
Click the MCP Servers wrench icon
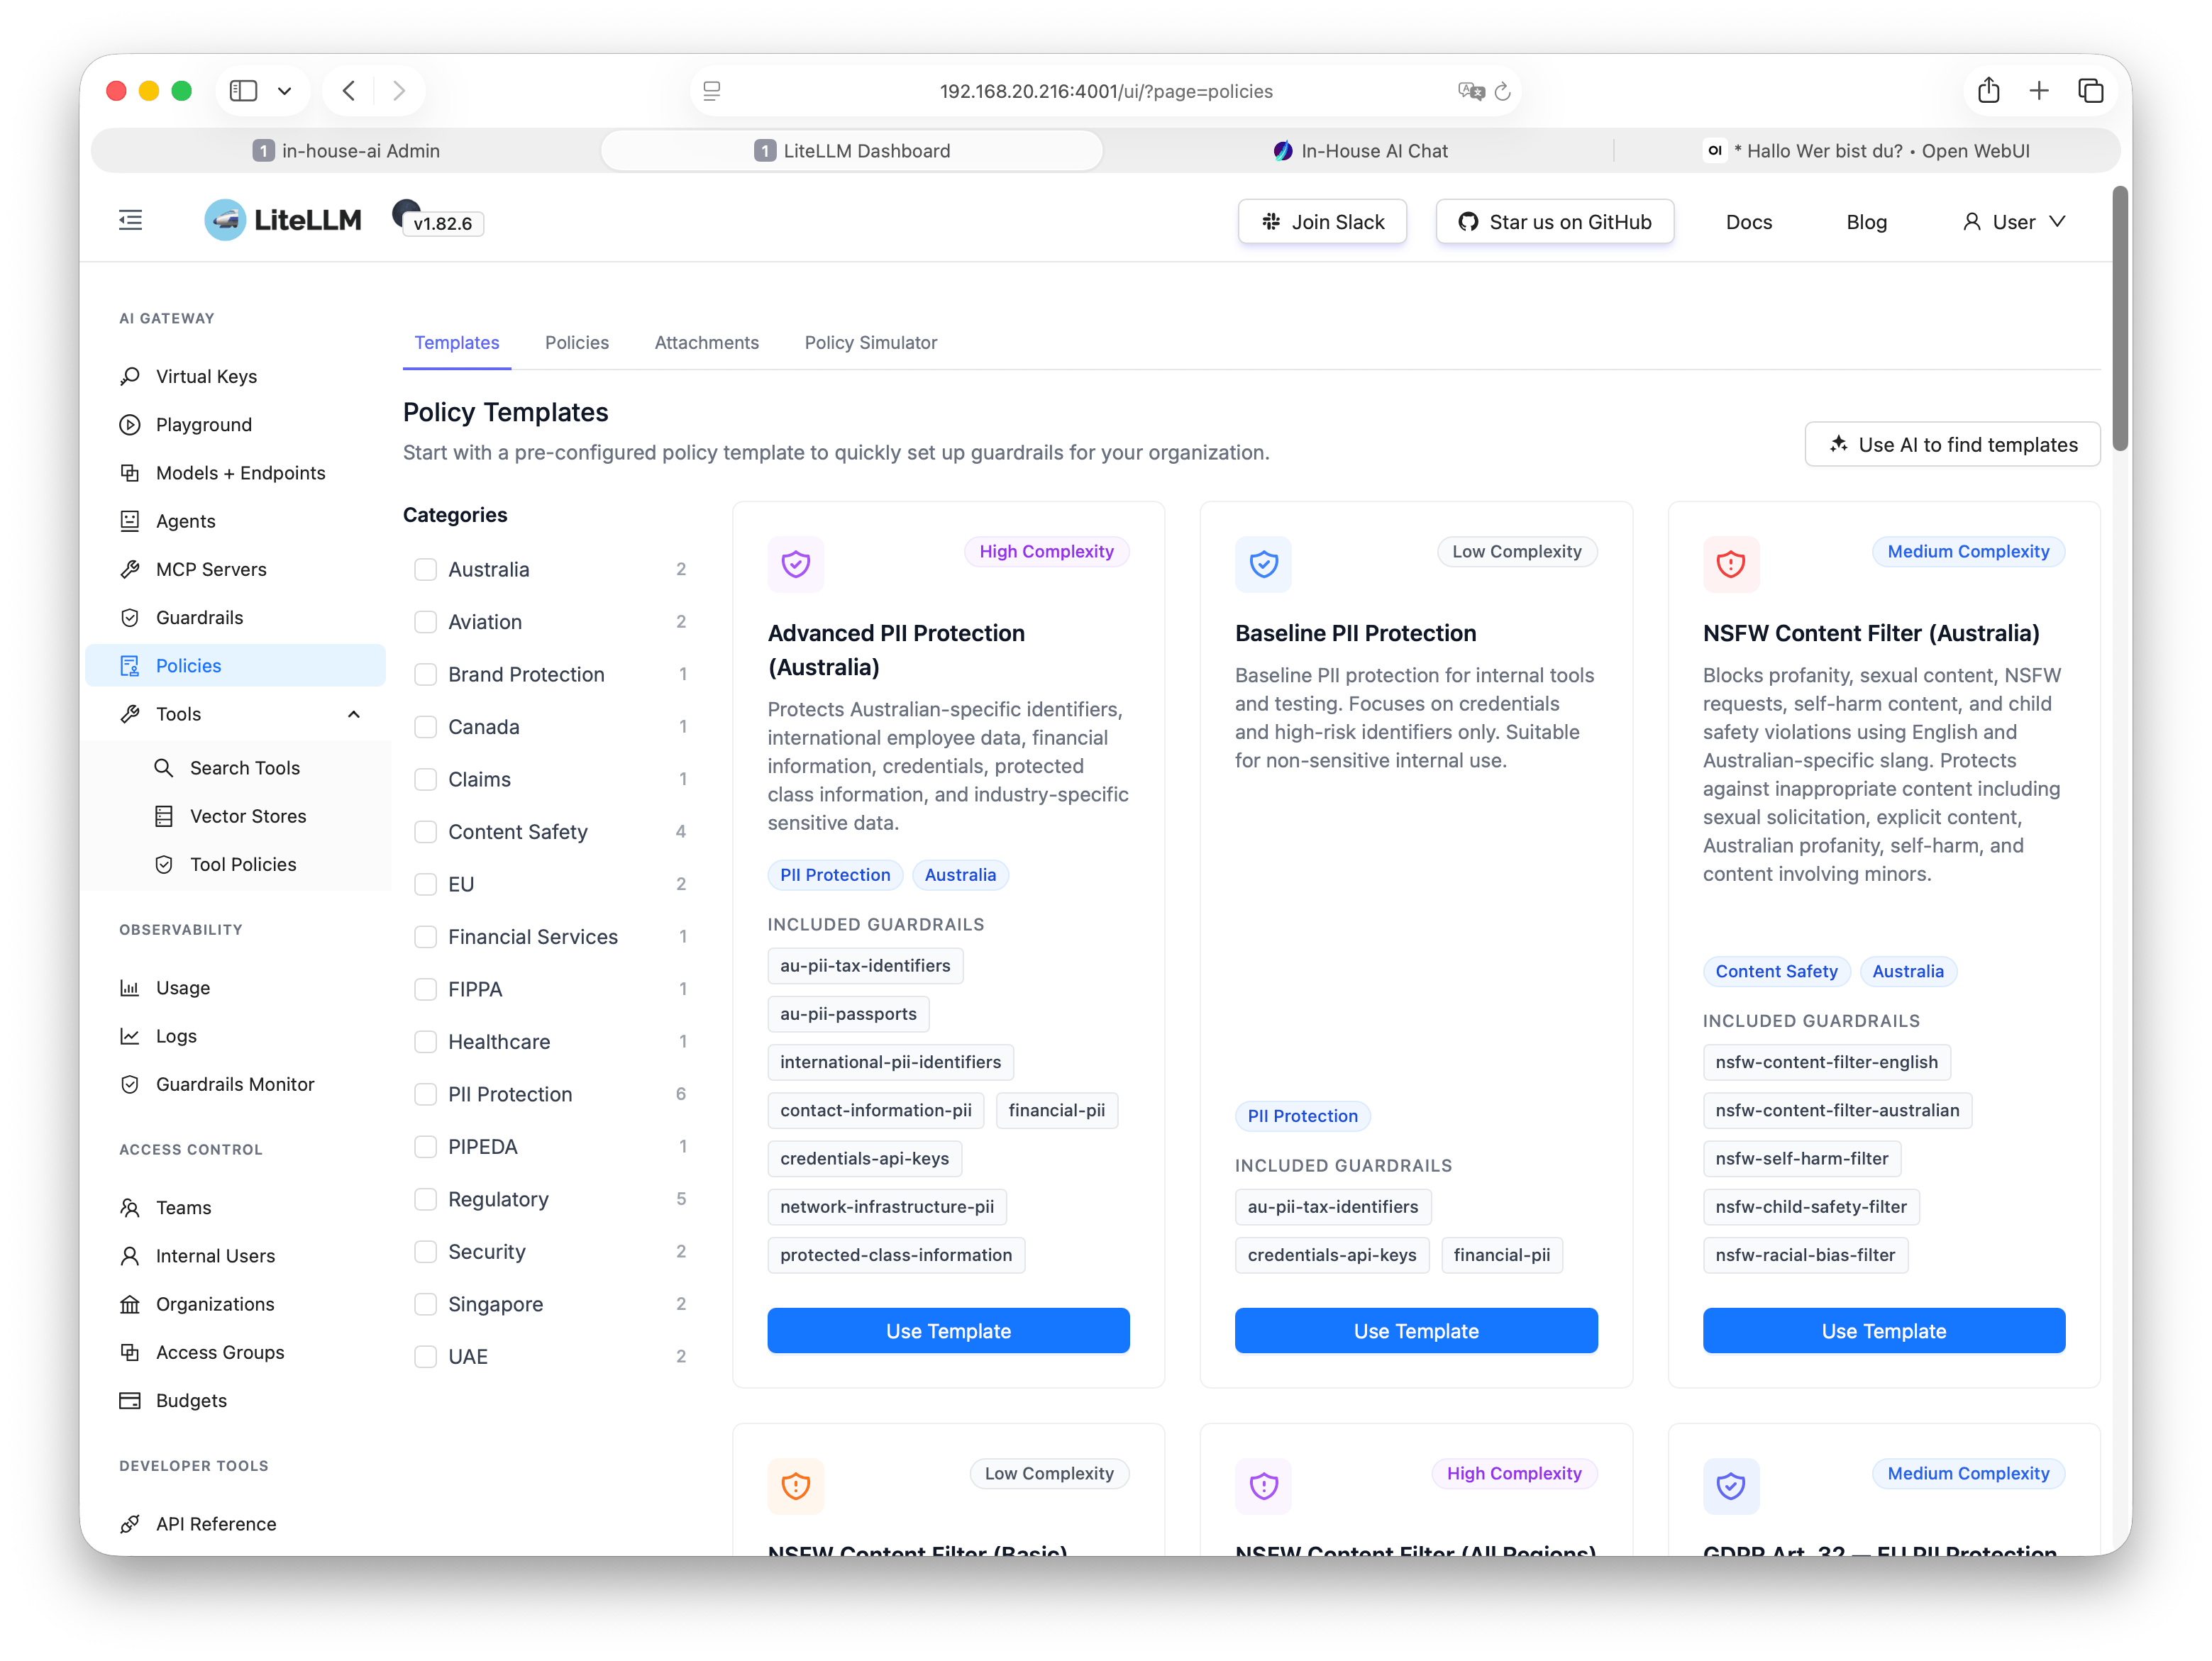point(130,569)
